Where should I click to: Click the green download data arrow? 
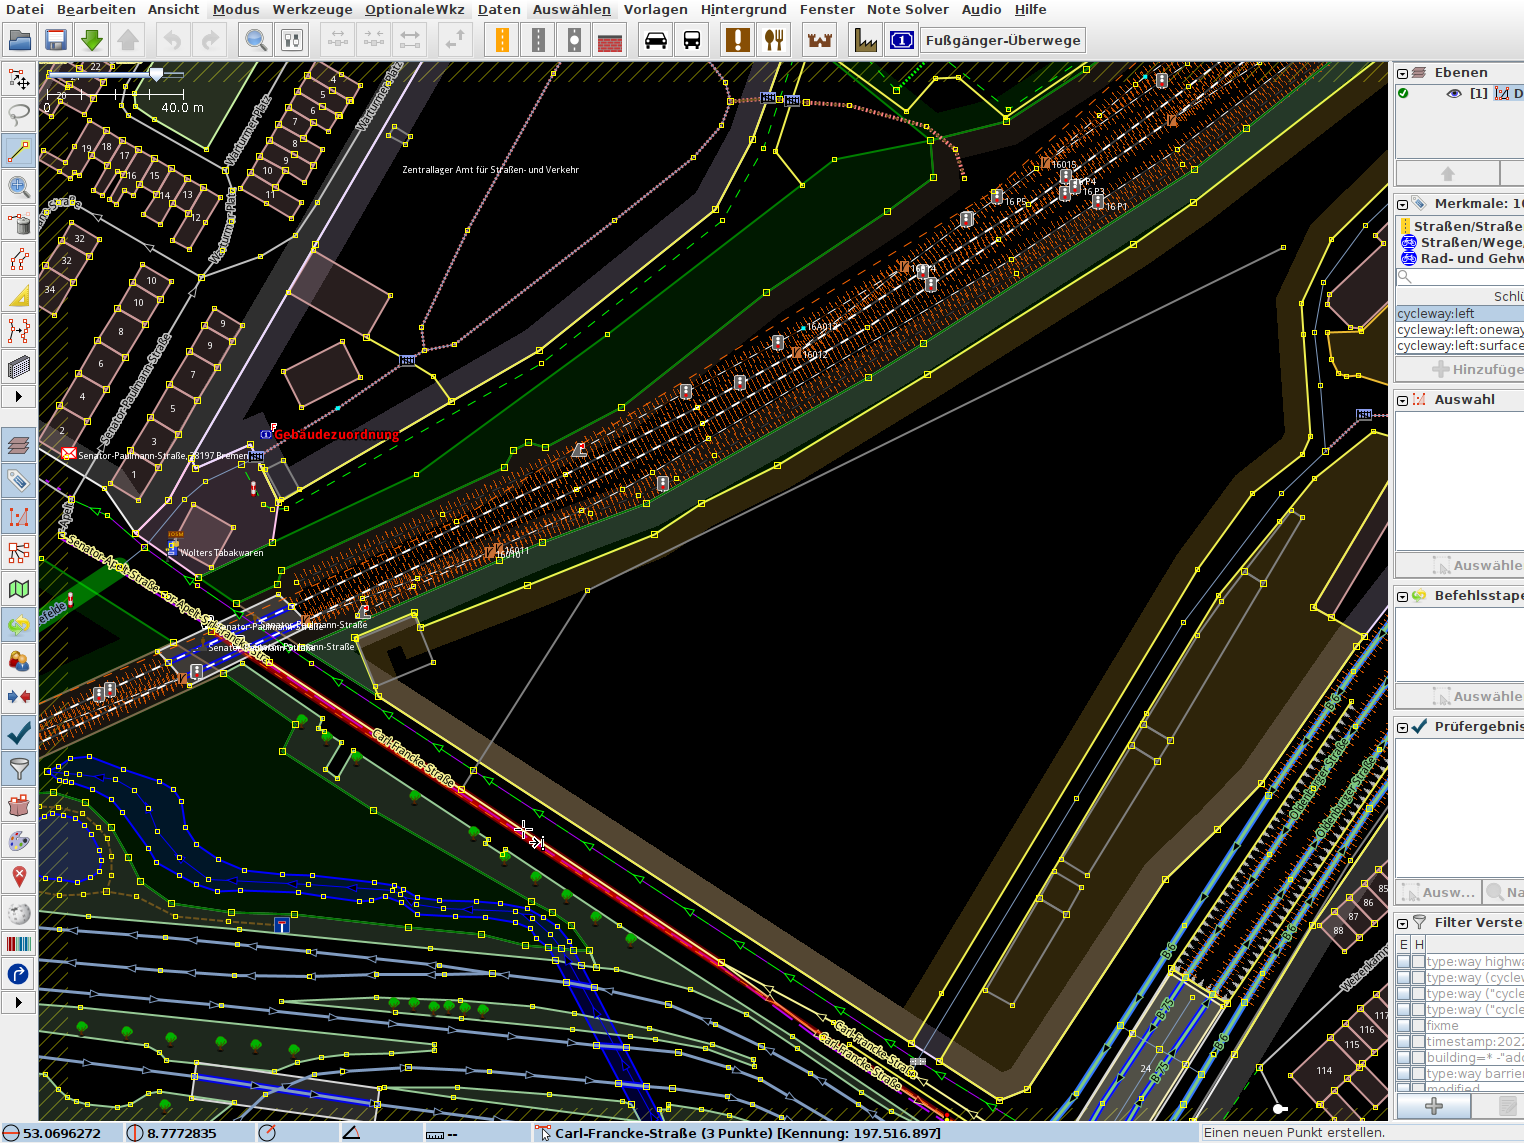pos(92,40)
